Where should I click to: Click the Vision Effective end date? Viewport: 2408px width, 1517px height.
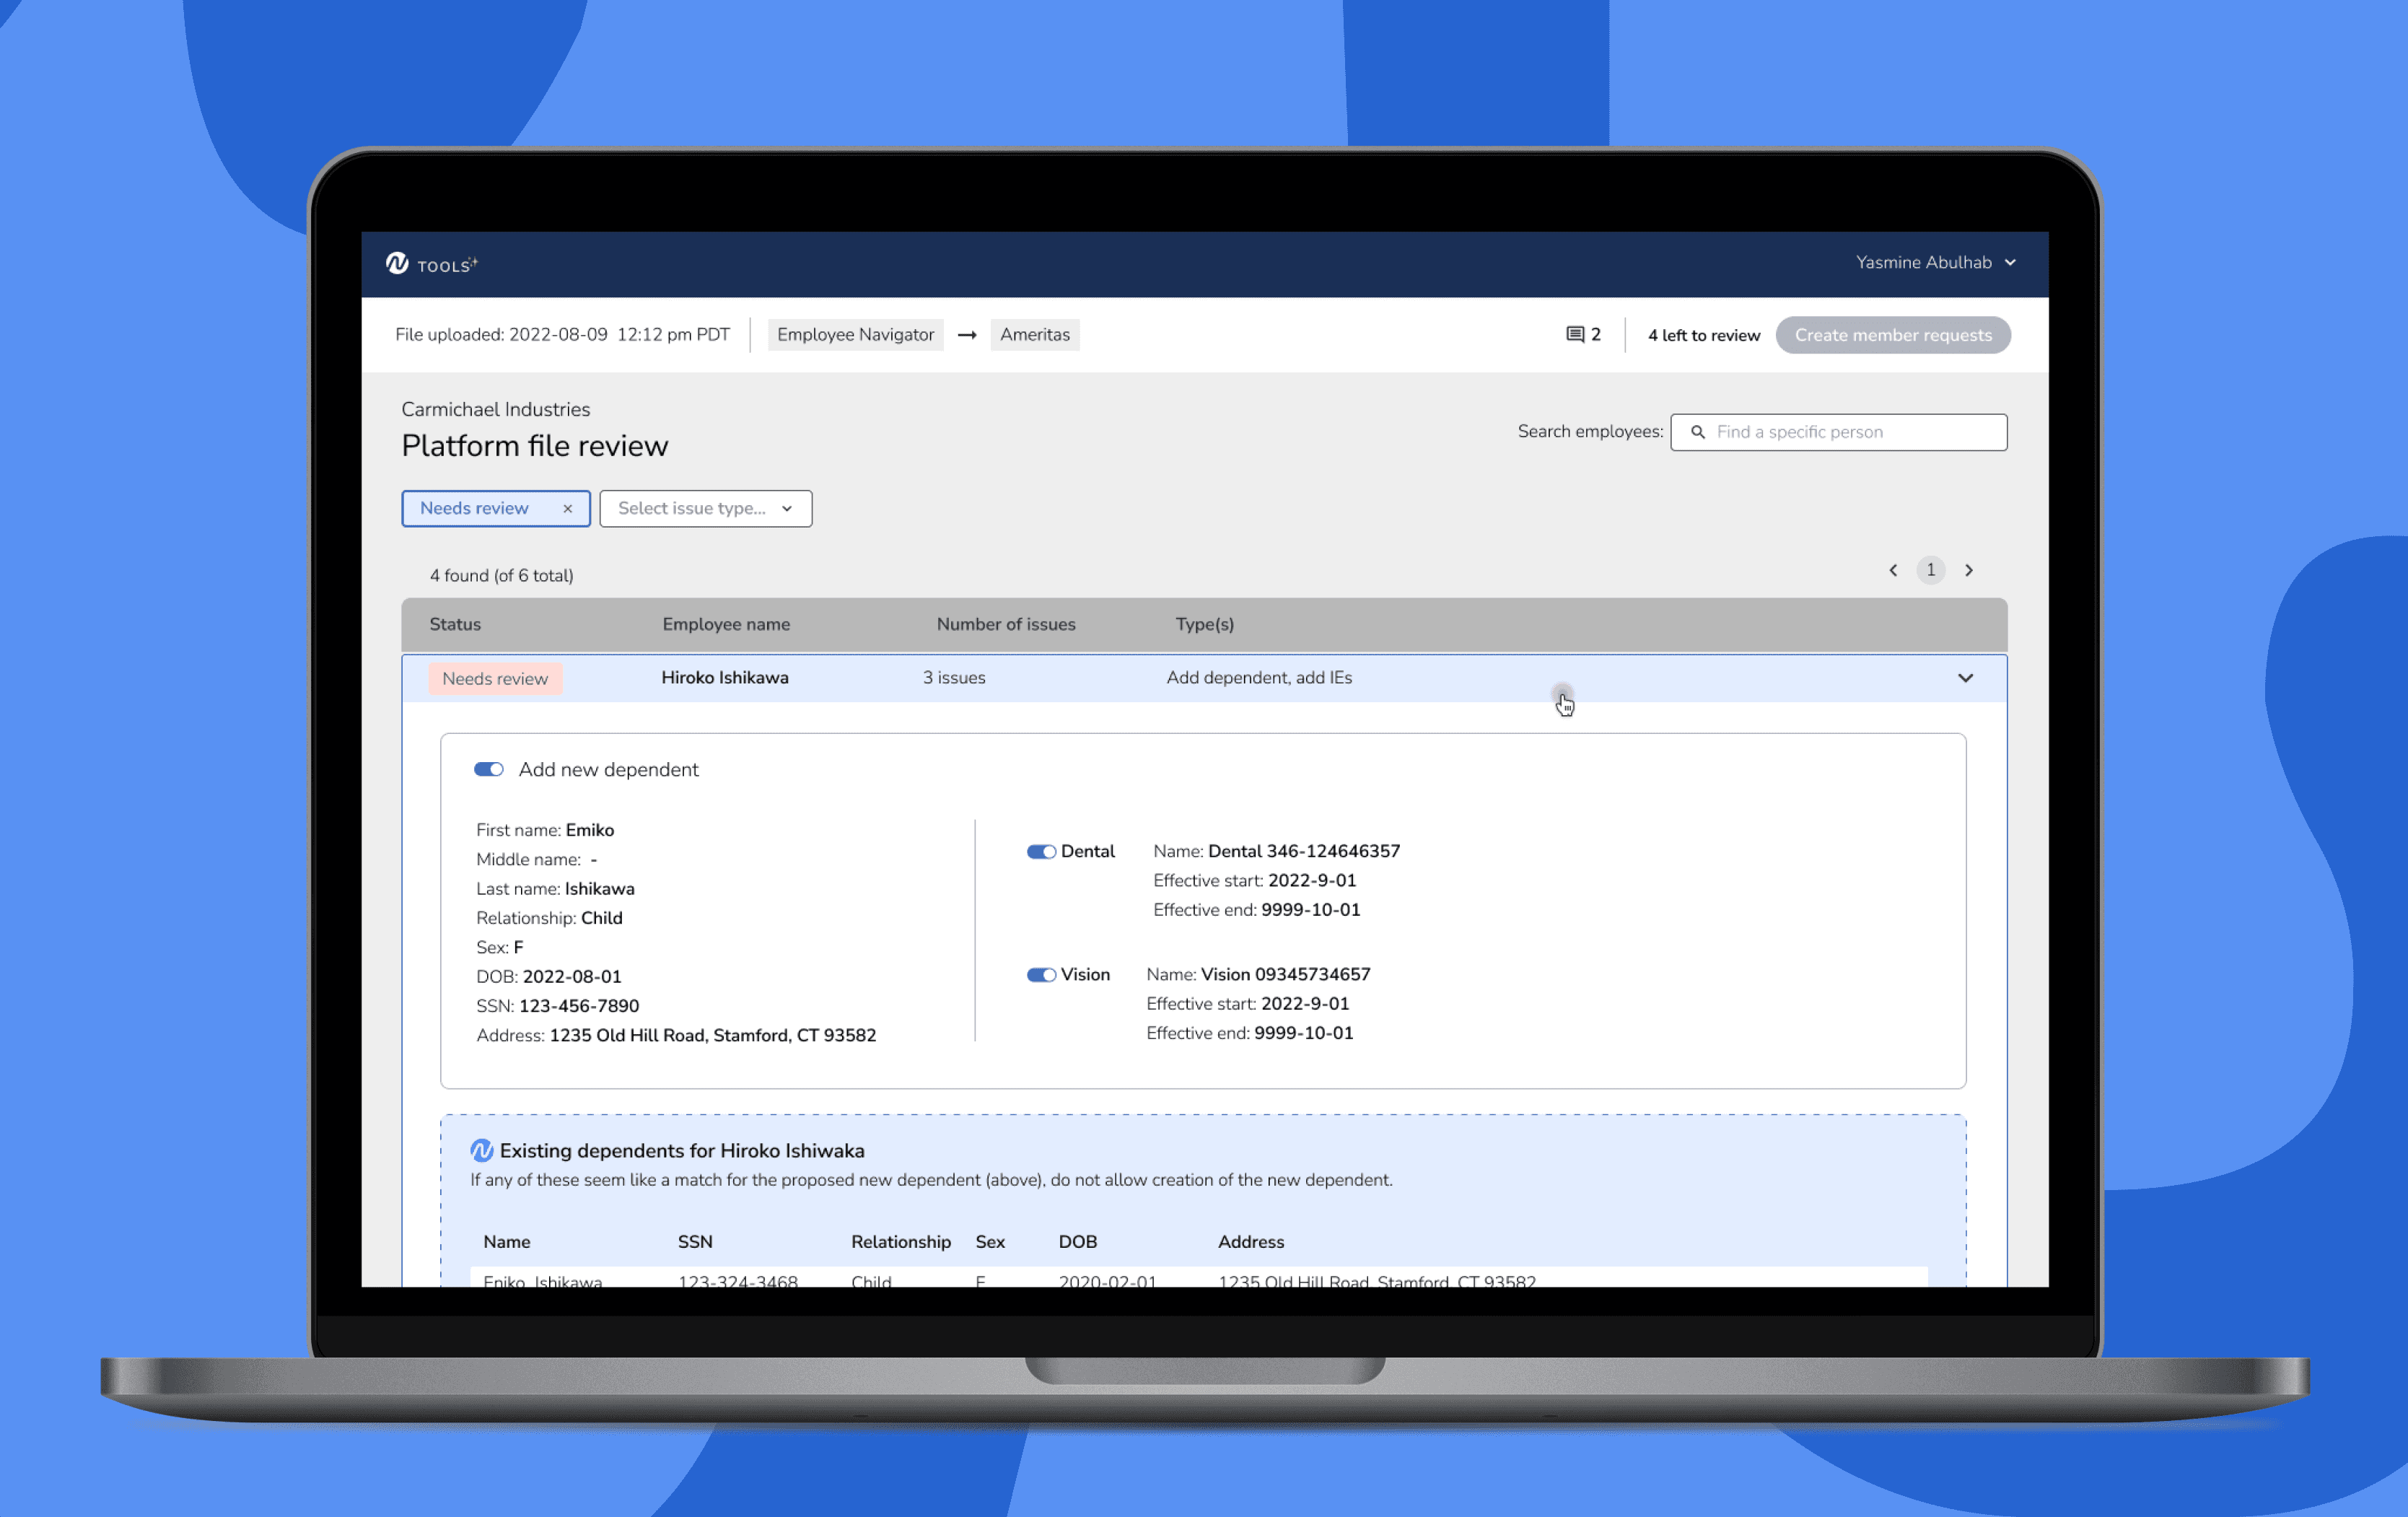pyautogui.click(x=1304, y=1034)
